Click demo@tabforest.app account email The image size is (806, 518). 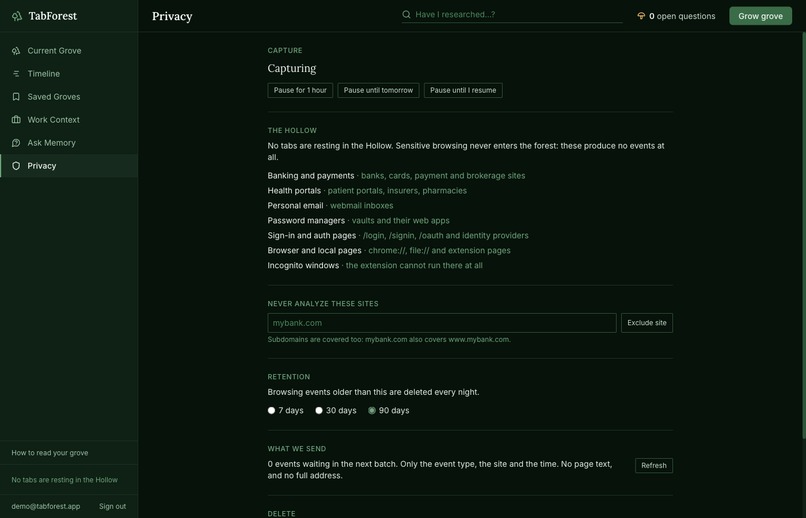pos(46,506)
